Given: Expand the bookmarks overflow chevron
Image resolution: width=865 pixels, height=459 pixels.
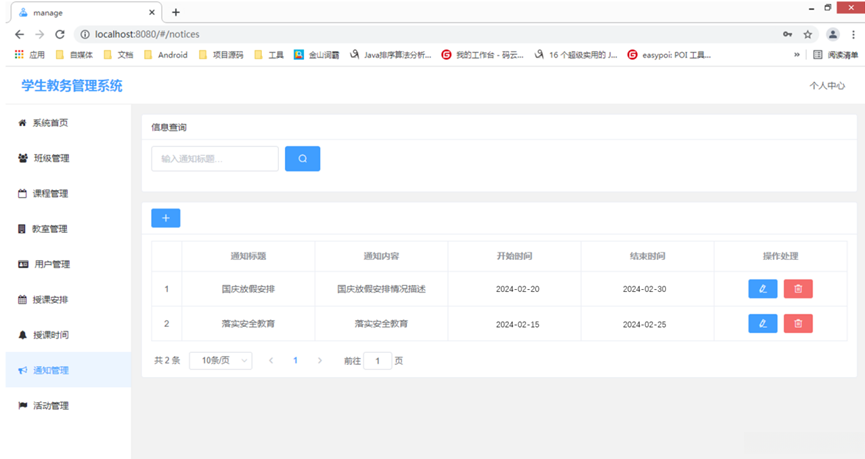Looking at the screenshot, I should (797, 55).
